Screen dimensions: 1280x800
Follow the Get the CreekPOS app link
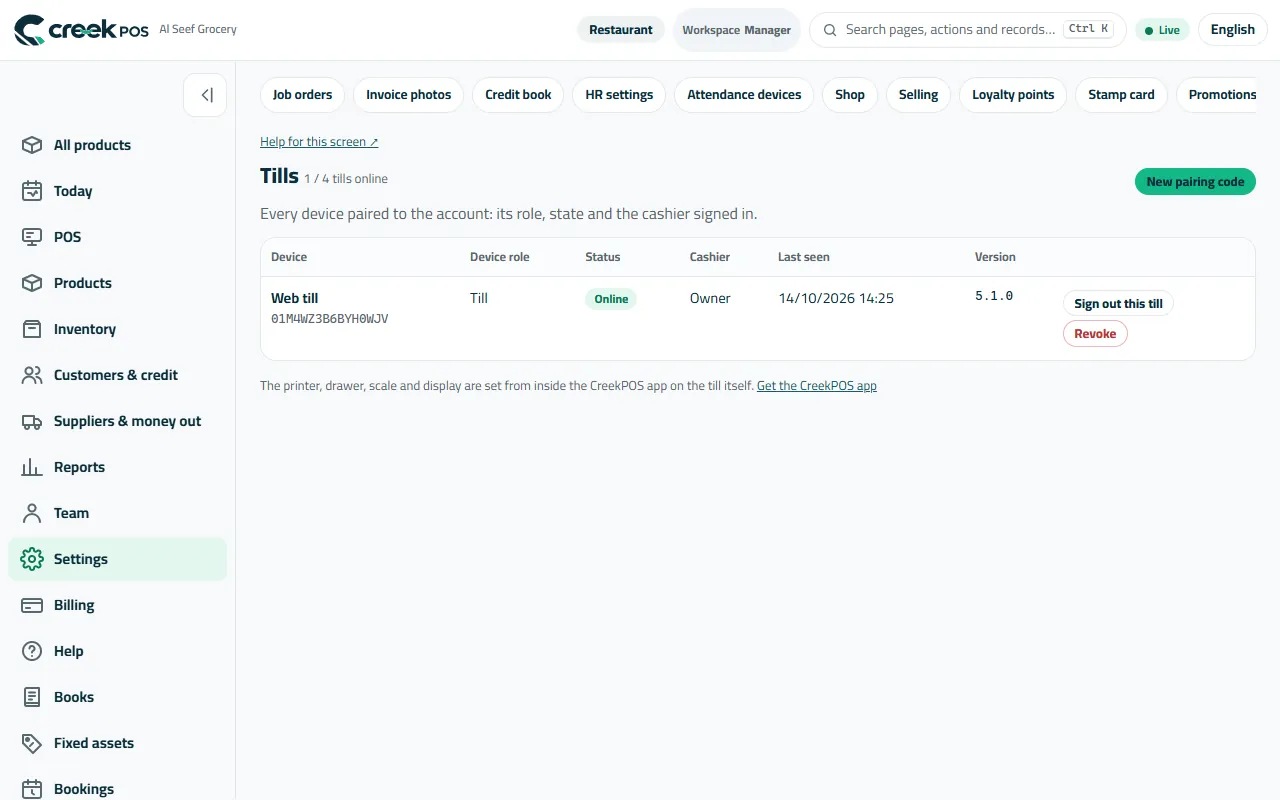coord(817,386)
